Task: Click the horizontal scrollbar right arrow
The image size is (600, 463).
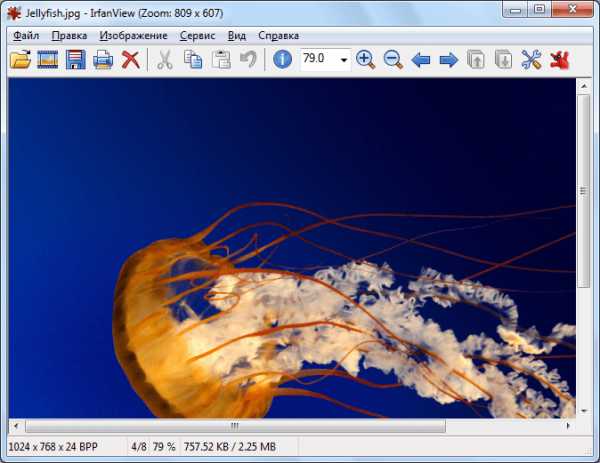Action: pos(568,426)
